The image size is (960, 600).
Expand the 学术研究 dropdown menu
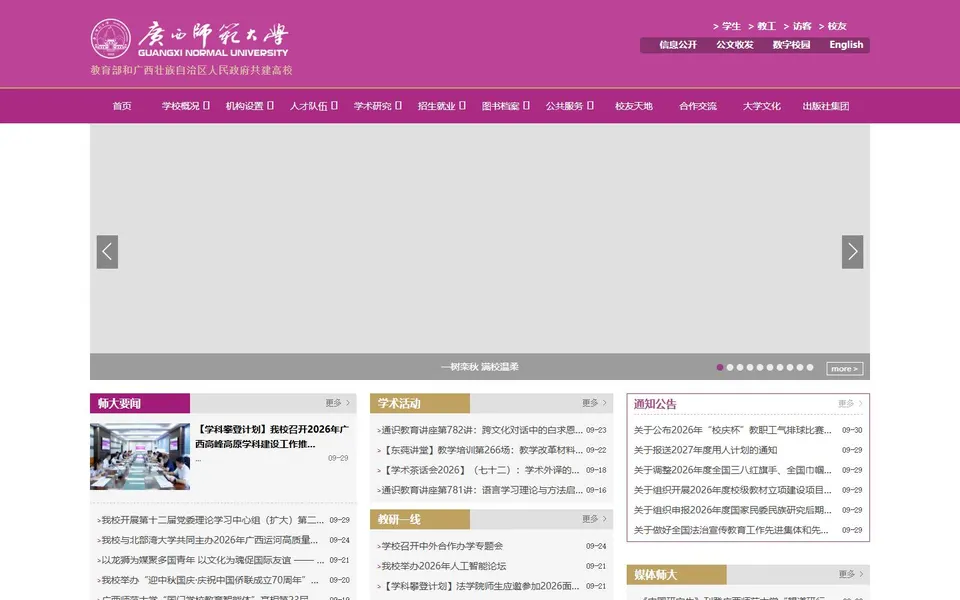(377, 106)
